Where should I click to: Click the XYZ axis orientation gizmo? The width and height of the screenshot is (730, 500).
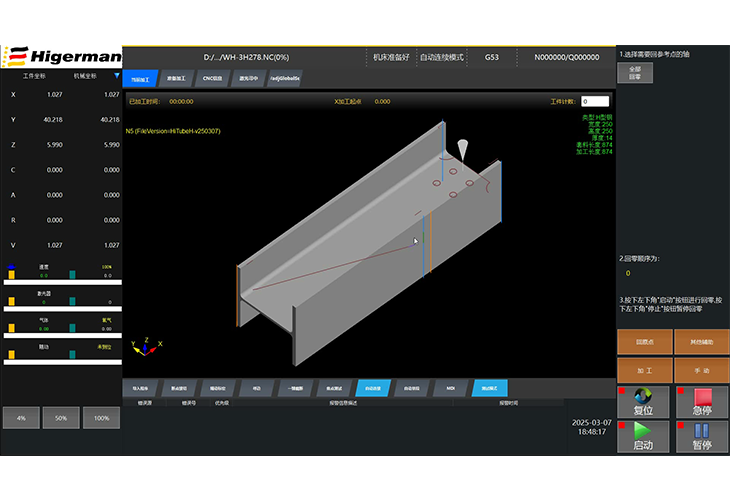[x=146, y=345]
